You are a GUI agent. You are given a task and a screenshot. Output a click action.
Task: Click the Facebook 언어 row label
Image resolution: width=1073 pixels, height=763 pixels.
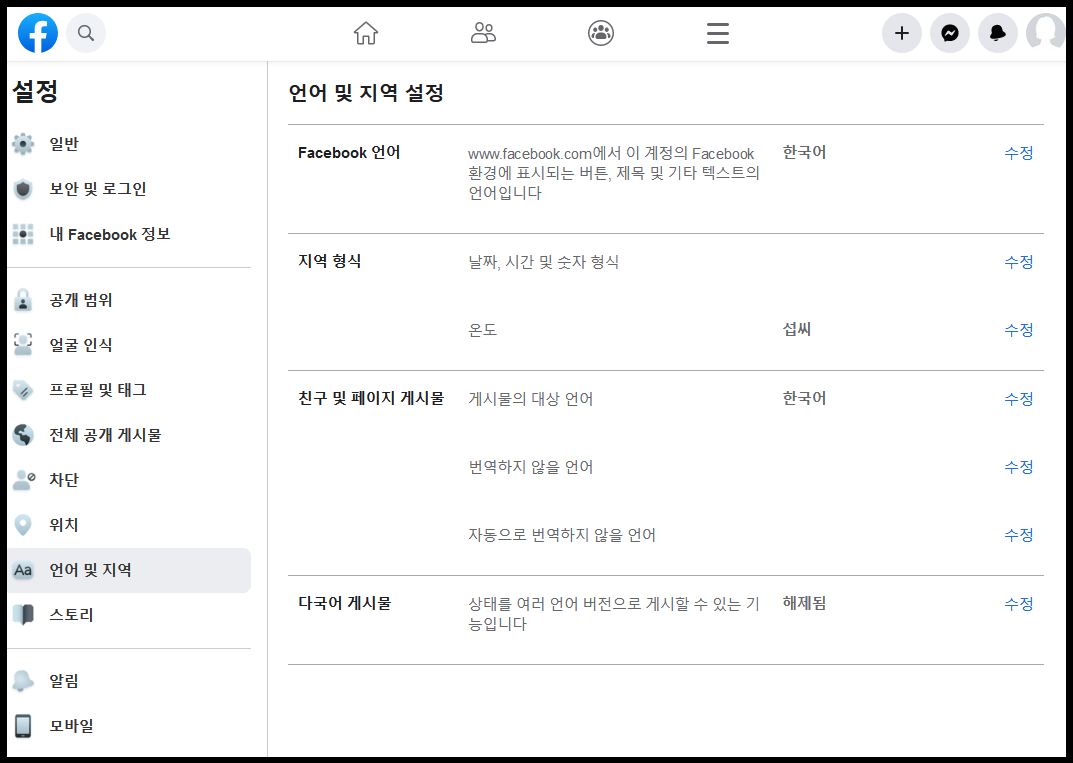point(349,153)
